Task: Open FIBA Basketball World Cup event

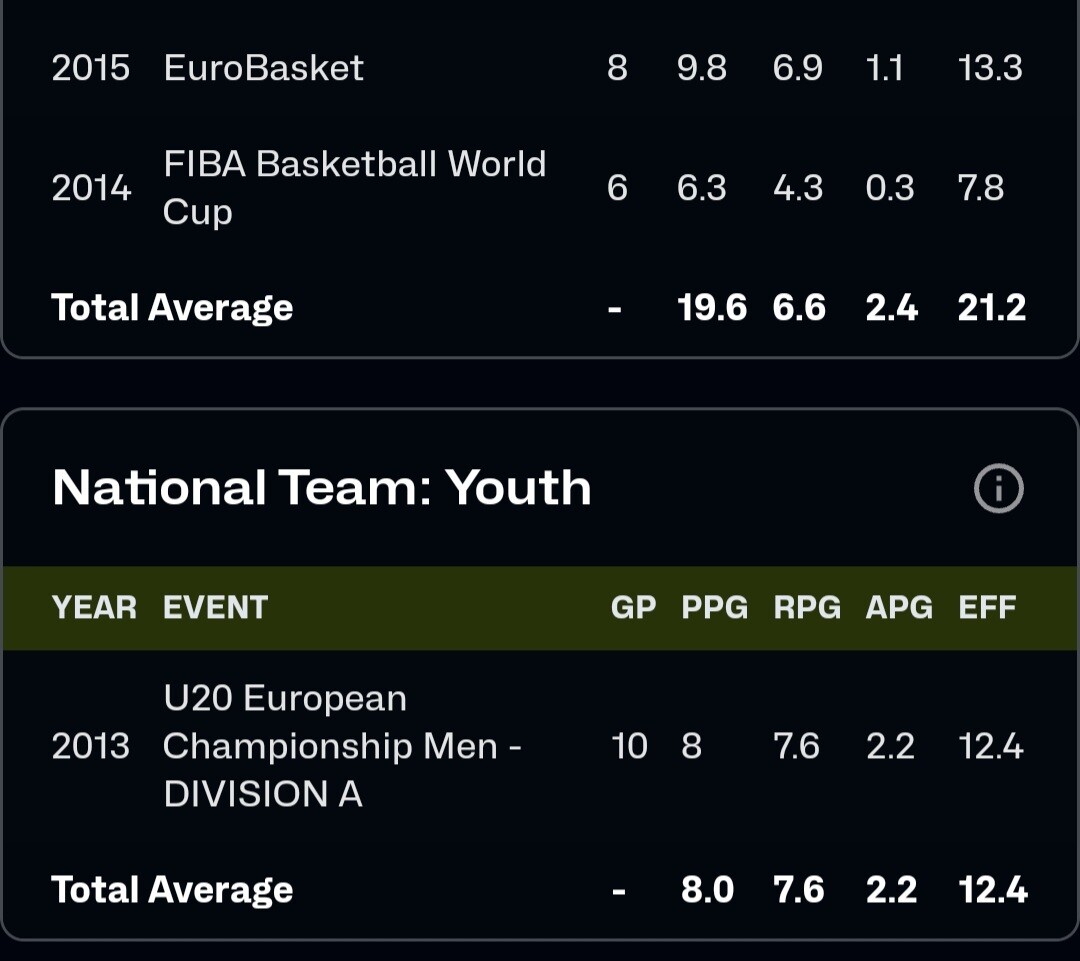Action: 354,187
